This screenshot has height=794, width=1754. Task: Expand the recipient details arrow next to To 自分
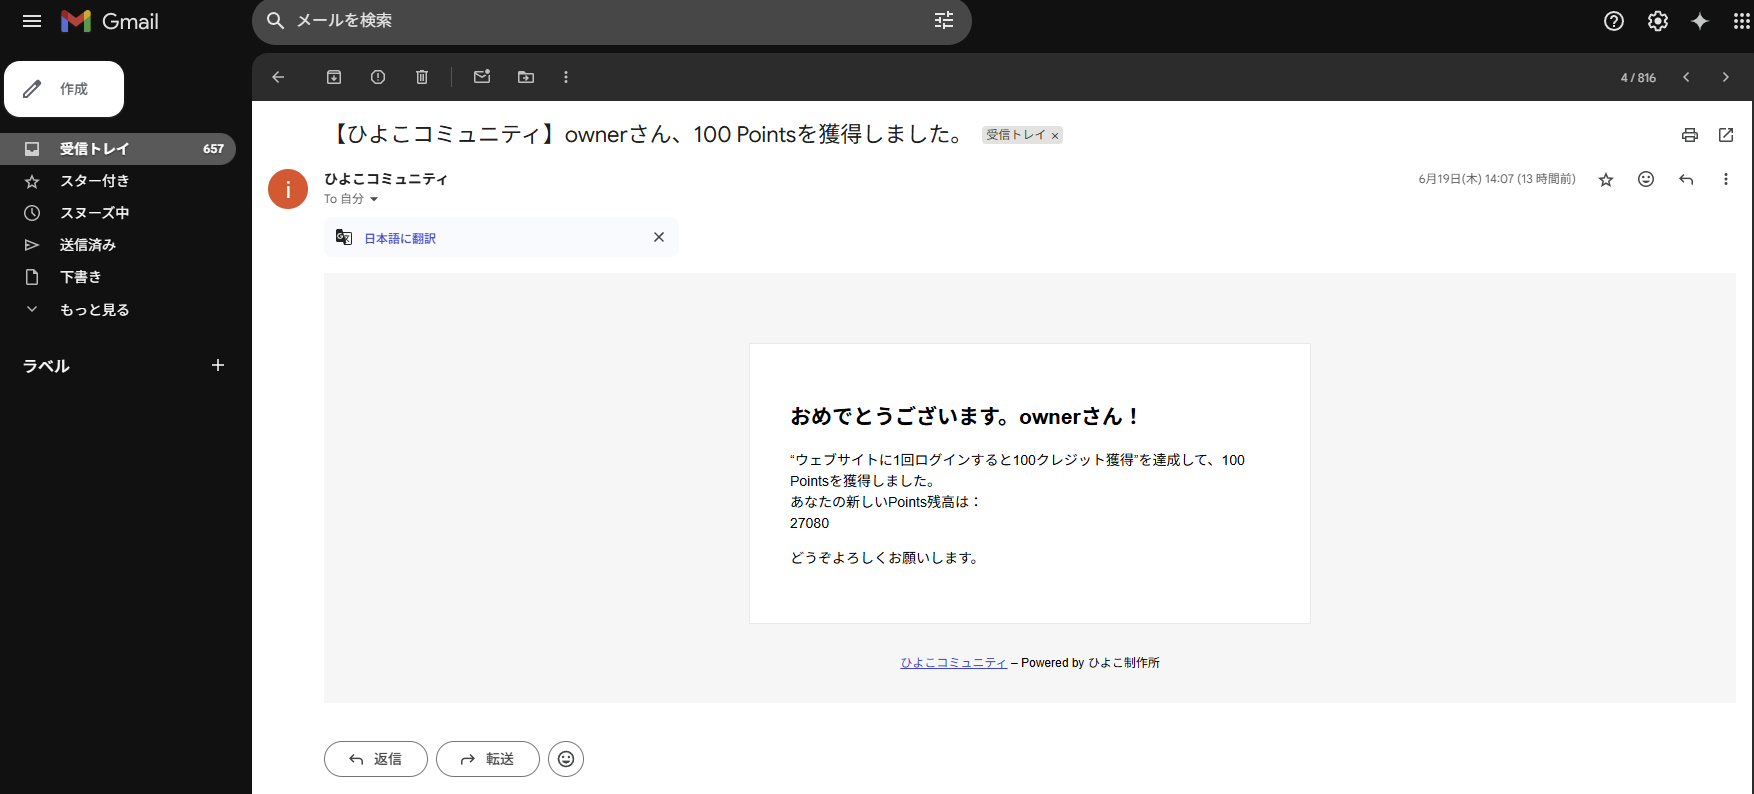pyautogui.click(x=374, y=199)
